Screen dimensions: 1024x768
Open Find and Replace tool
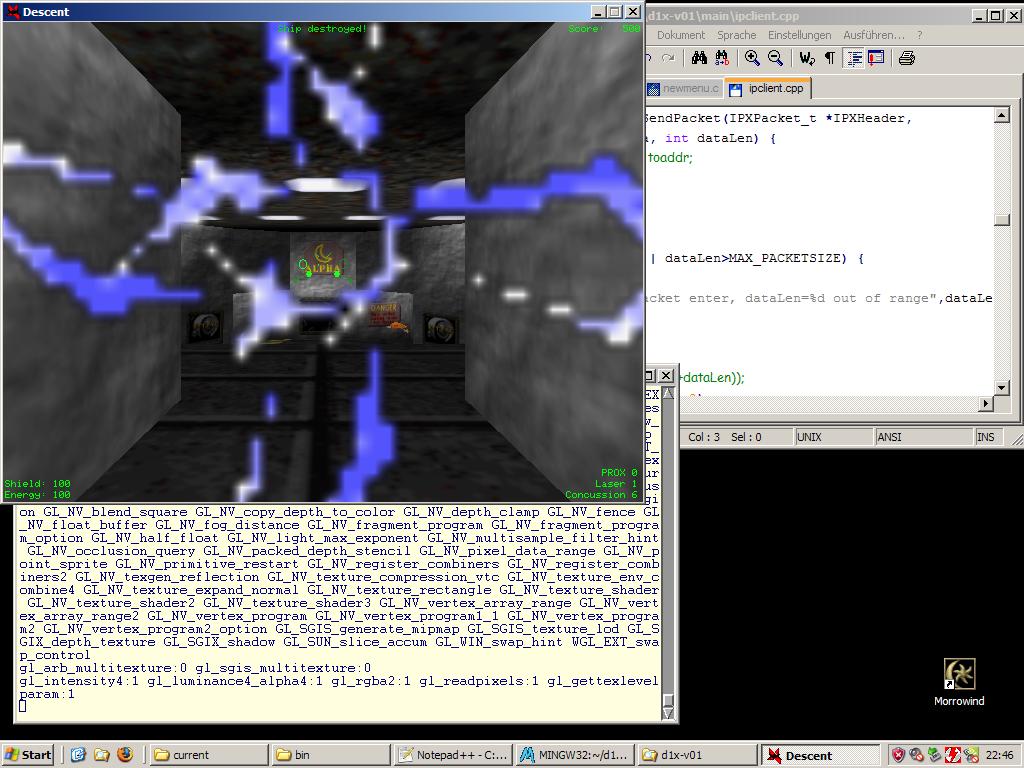tap(720, 58)
